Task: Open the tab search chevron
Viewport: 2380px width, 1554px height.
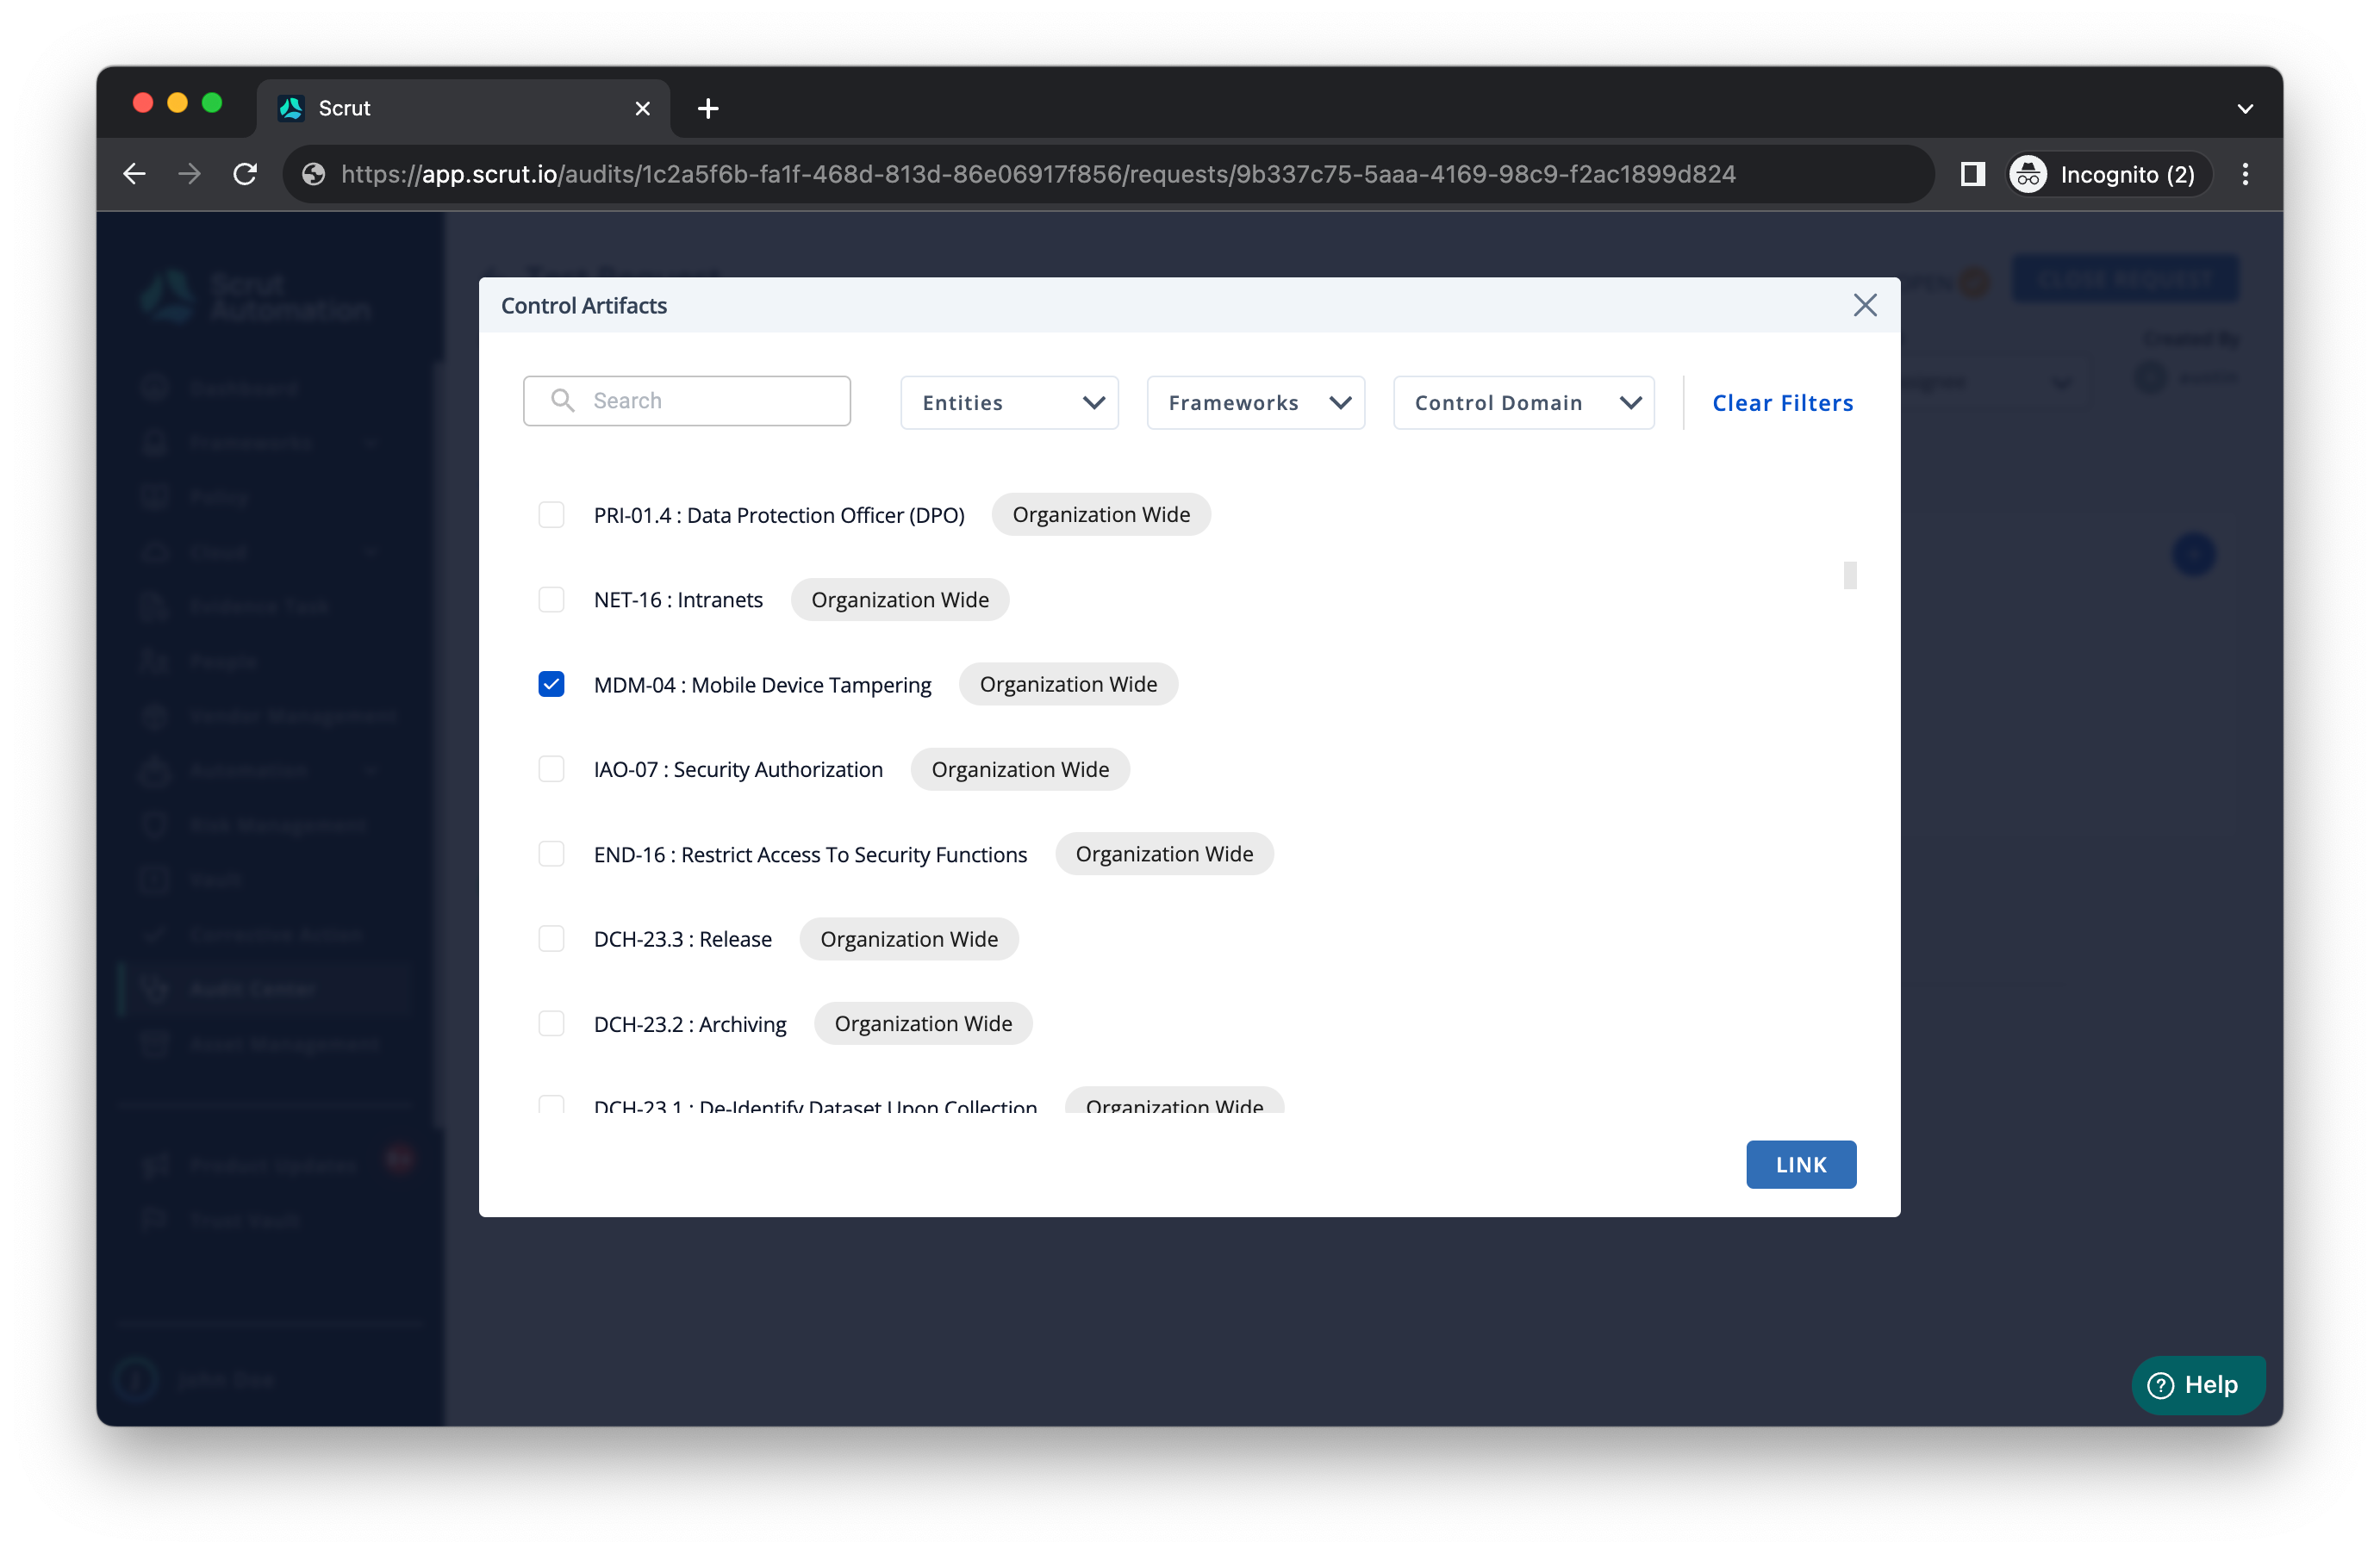Action: tap(2245, 108)
